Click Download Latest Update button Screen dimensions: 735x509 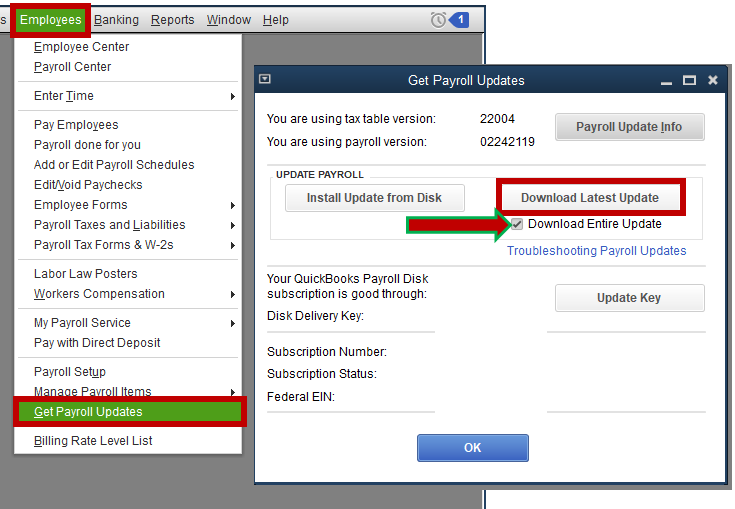tap(590, 198)
